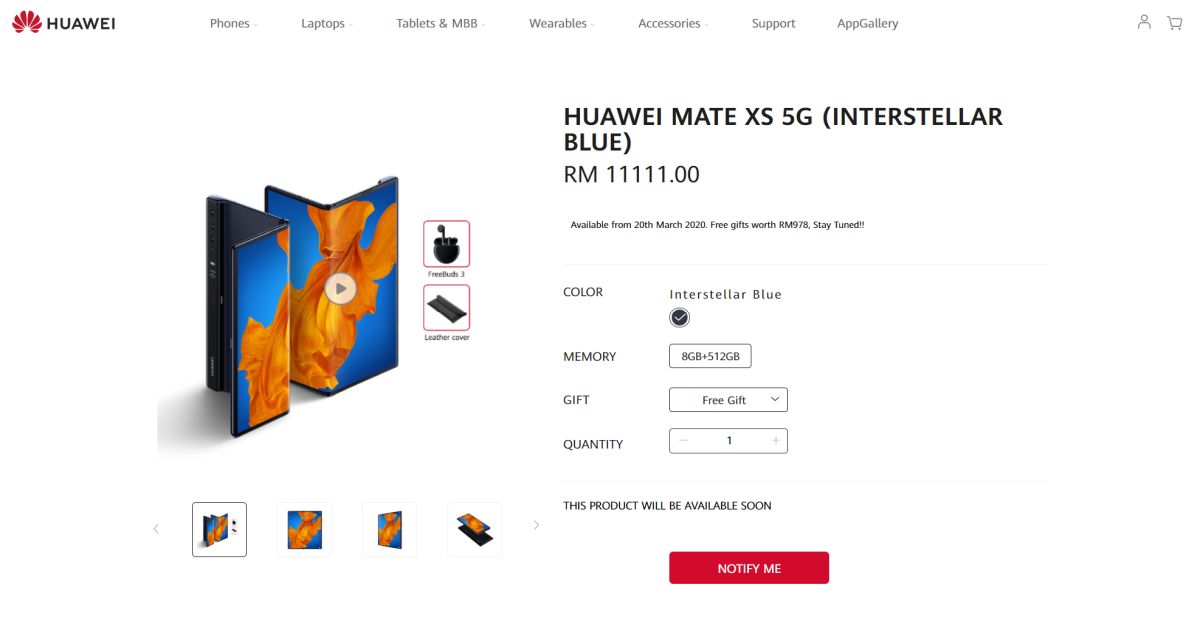
Task: Expand the Laptops menu
Action: point(327,23)
